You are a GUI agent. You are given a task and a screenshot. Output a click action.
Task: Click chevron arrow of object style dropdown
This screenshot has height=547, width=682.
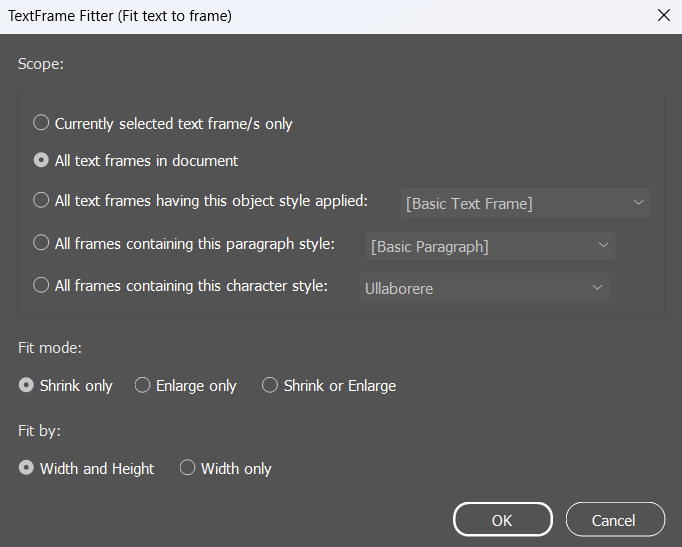point(638,203)
